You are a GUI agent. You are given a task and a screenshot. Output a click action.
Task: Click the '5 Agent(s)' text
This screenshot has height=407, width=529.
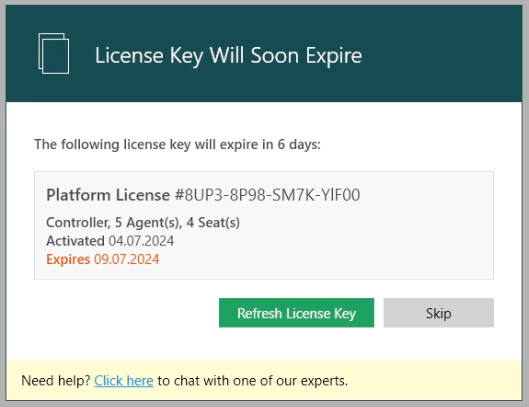[x=148, y=223]
